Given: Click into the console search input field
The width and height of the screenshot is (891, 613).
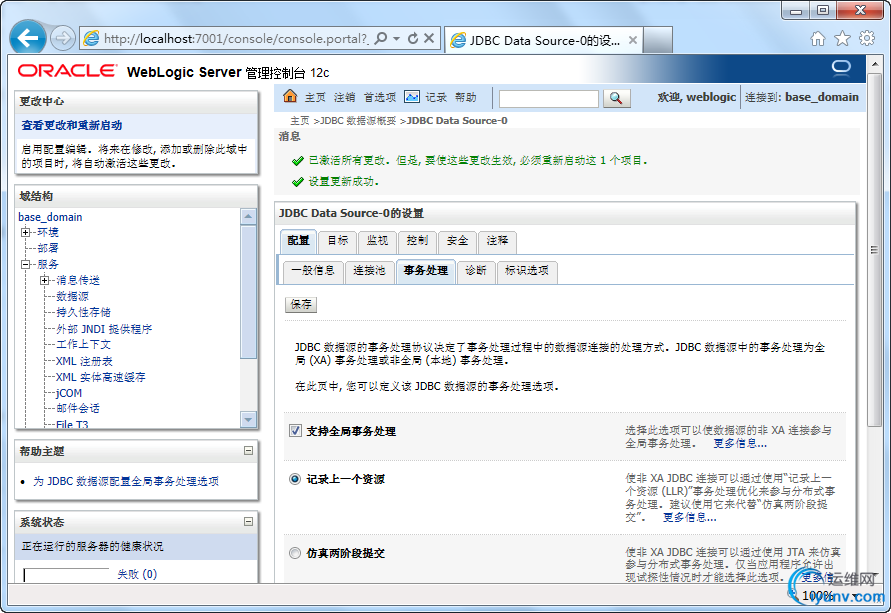Looking at the screenshot, I should (548, 98).
